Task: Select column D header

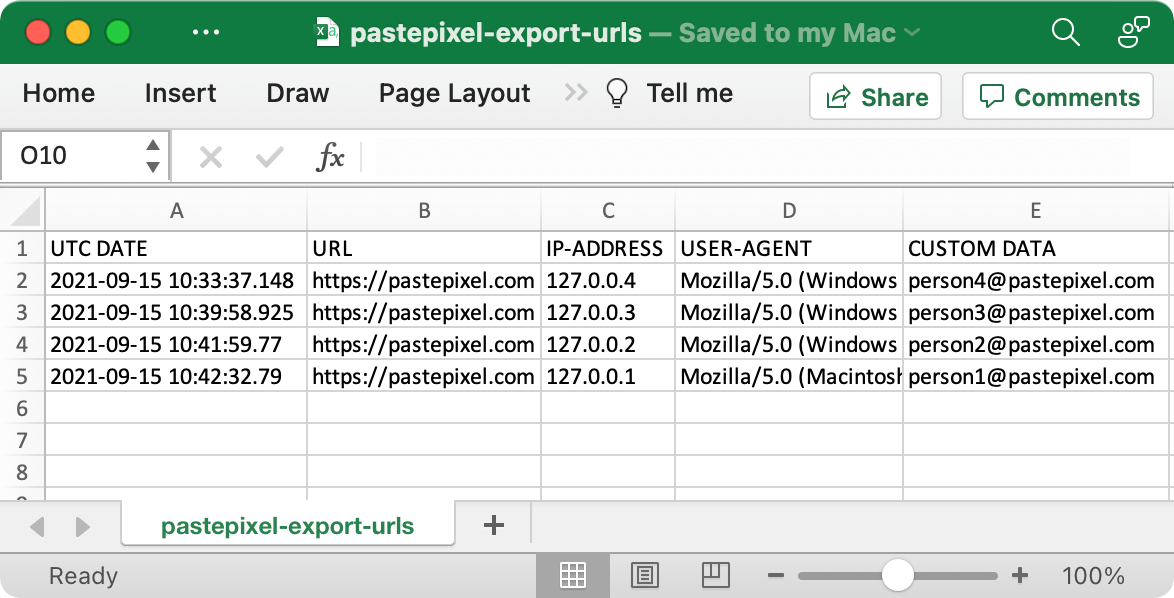Action: pyautogui.click(x=789, y=211)
